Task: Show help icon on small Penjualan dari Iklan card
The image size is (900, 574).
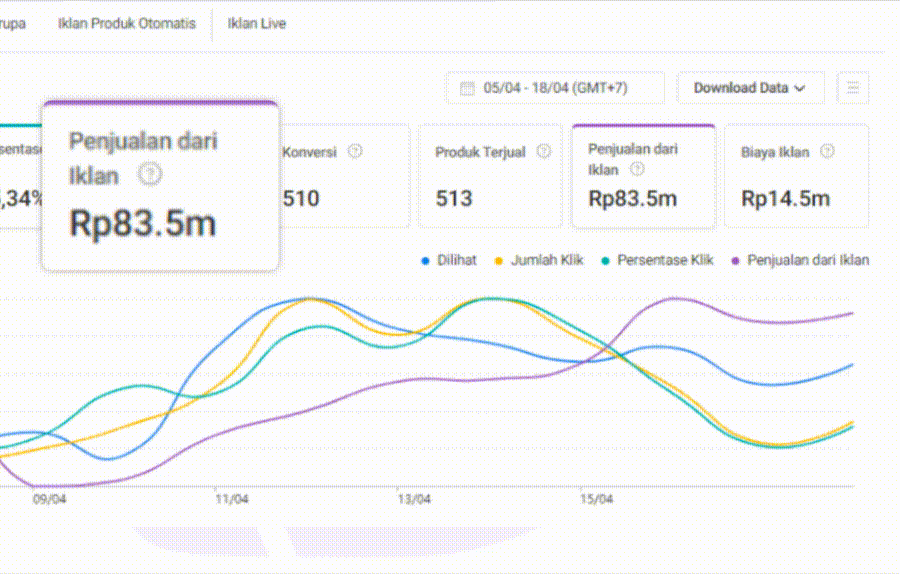Action: 637,169
